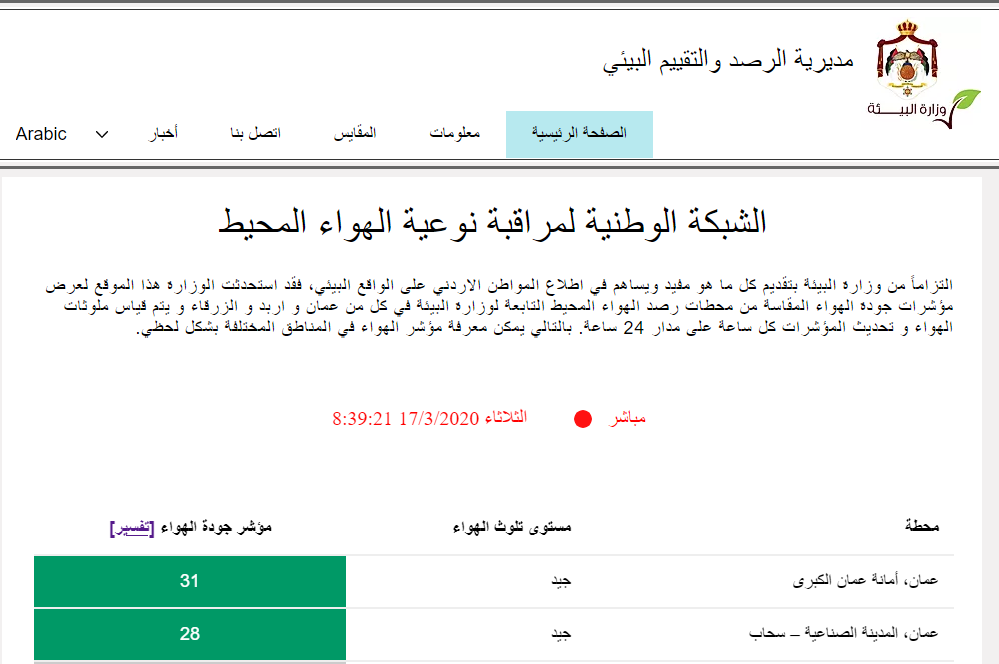The image size is (999, 664).
Task: Click the Jordanian royal coat of arms logo
Action: [907, 58]
